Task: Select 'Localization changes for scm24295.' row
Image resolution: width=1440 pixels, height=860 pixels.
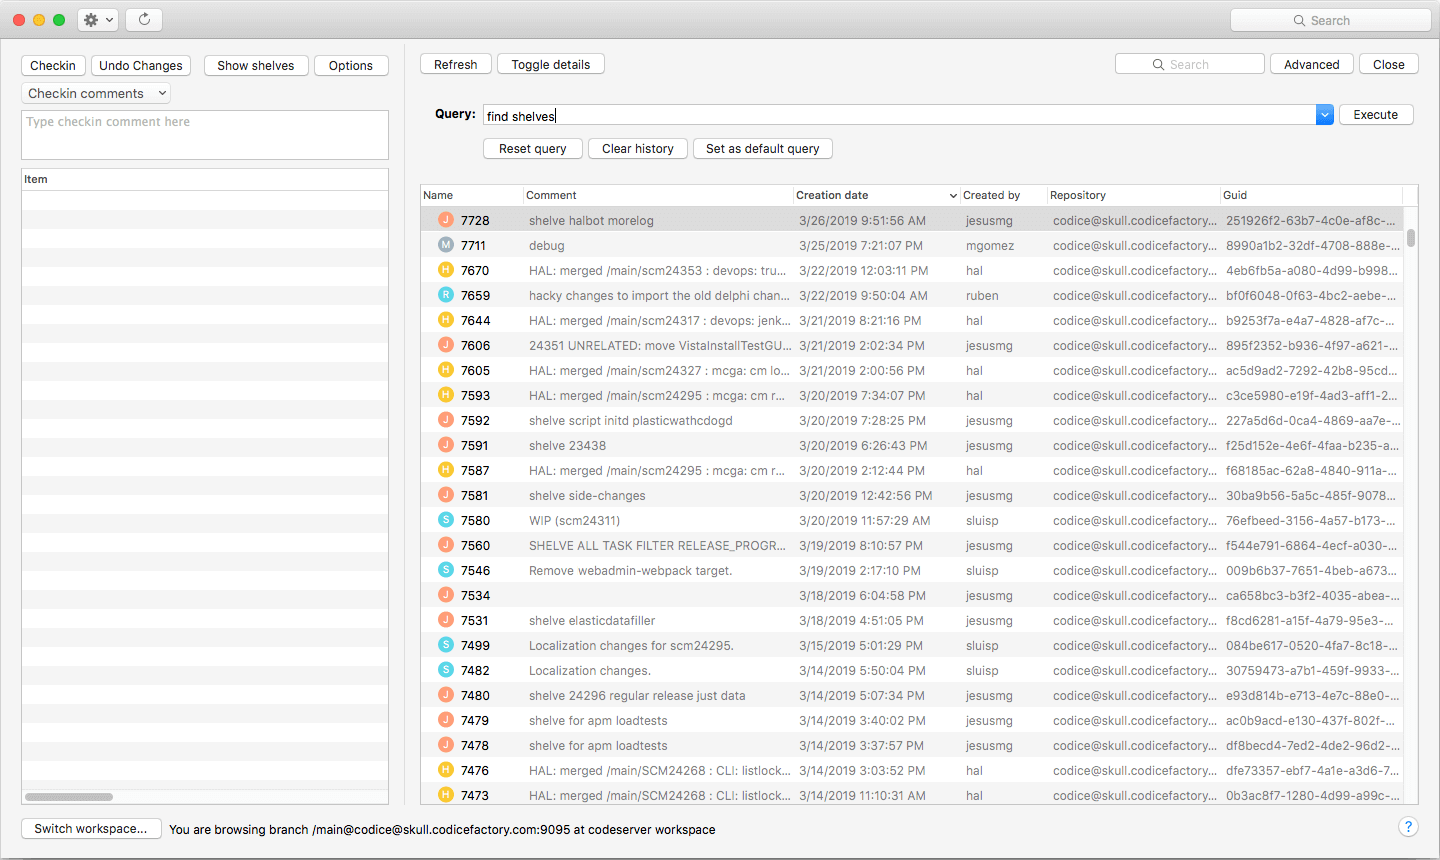Action: pos(912,645)
